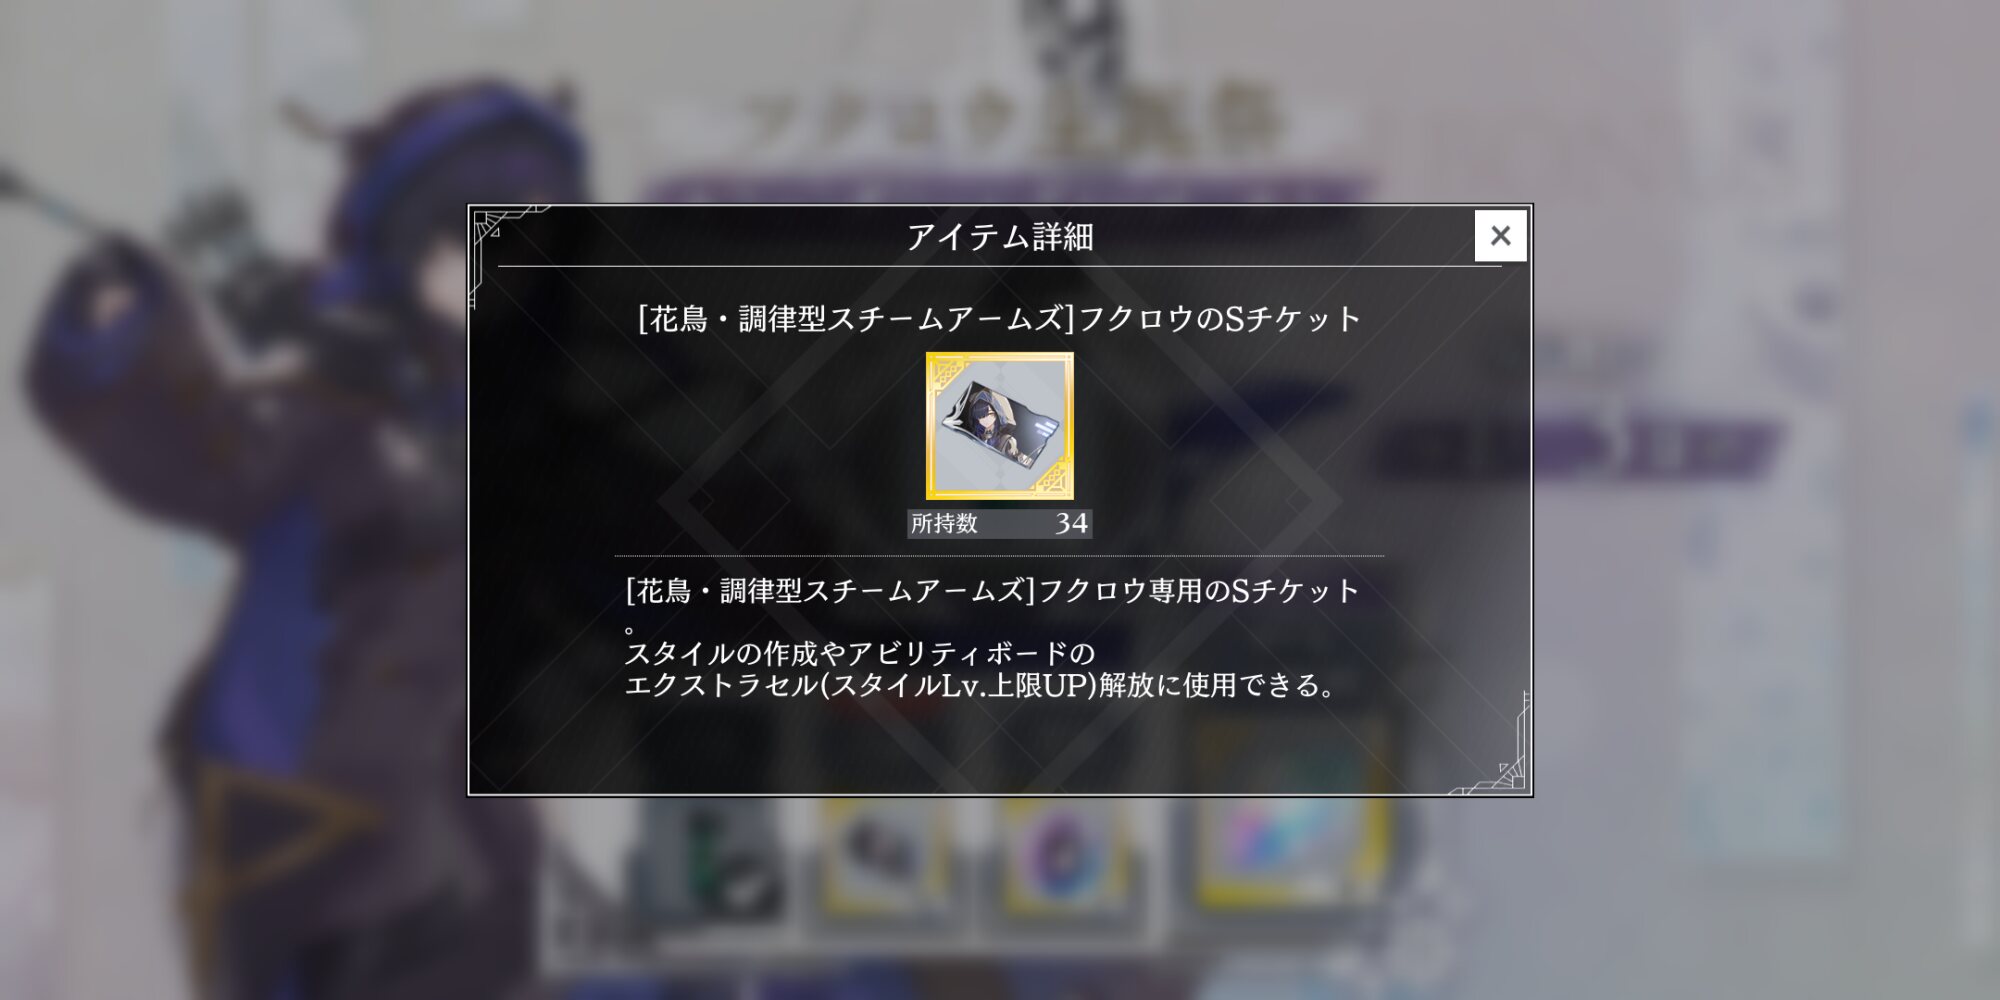This screenshot has height=1000, width=2000.
Task: Click the フクロウ専用のSチケット description line
Action: pos(993,591)
